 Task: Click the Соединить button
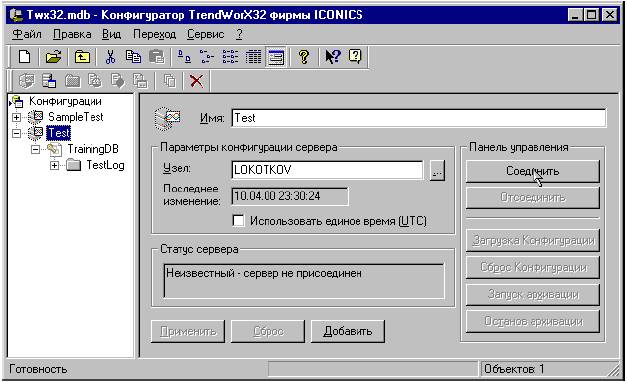(533, 171)
